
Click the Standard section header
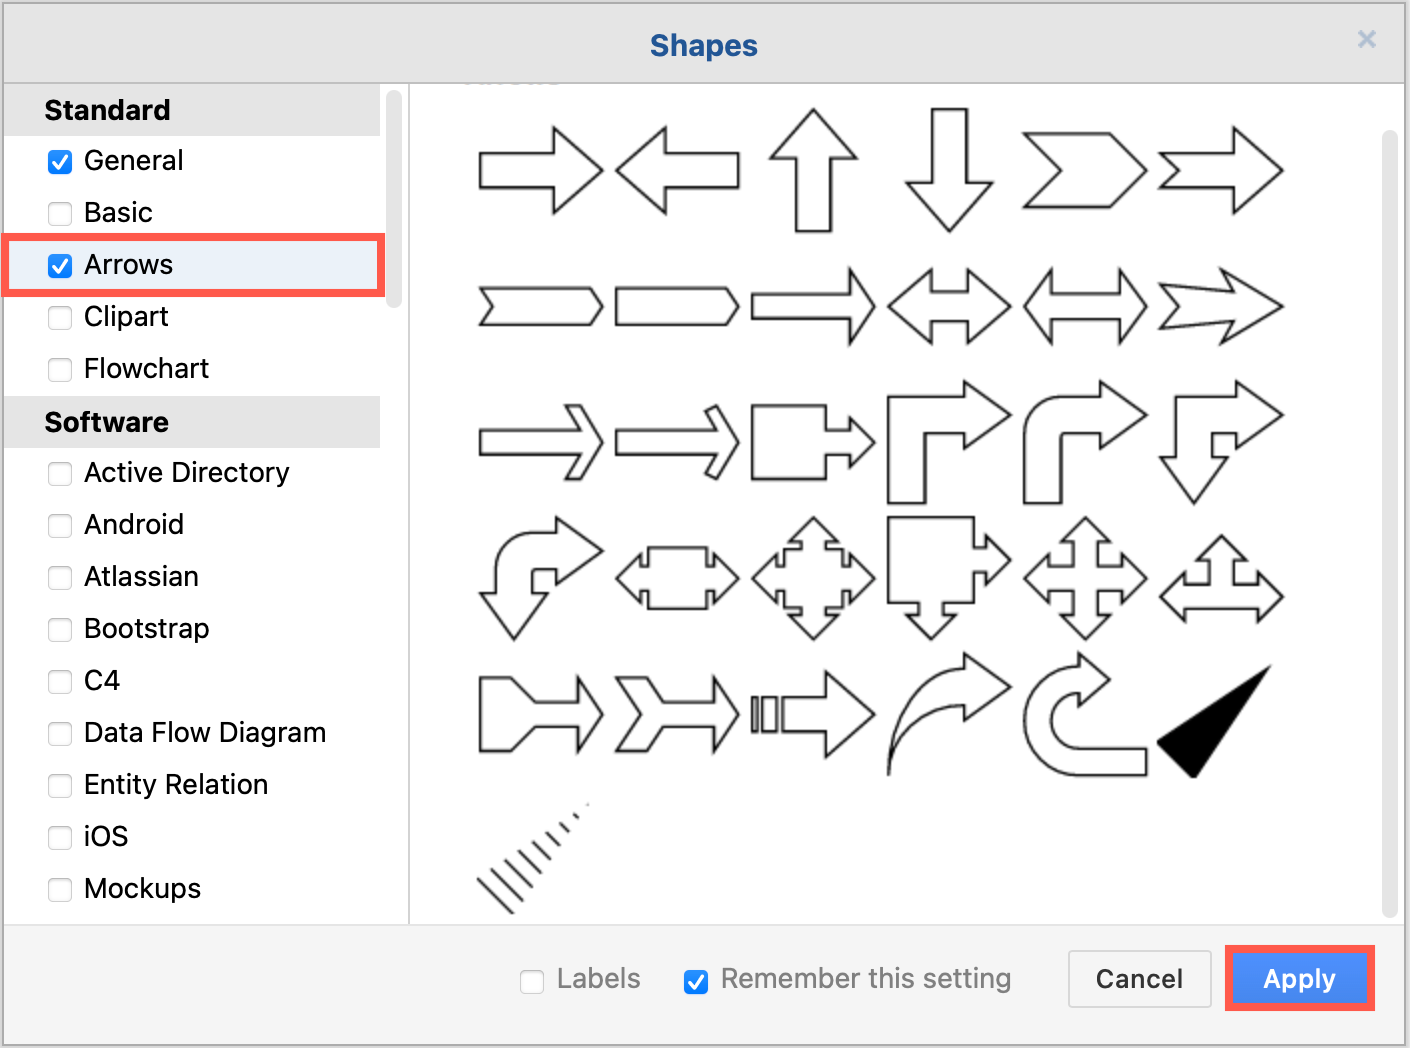coord(107,110)
